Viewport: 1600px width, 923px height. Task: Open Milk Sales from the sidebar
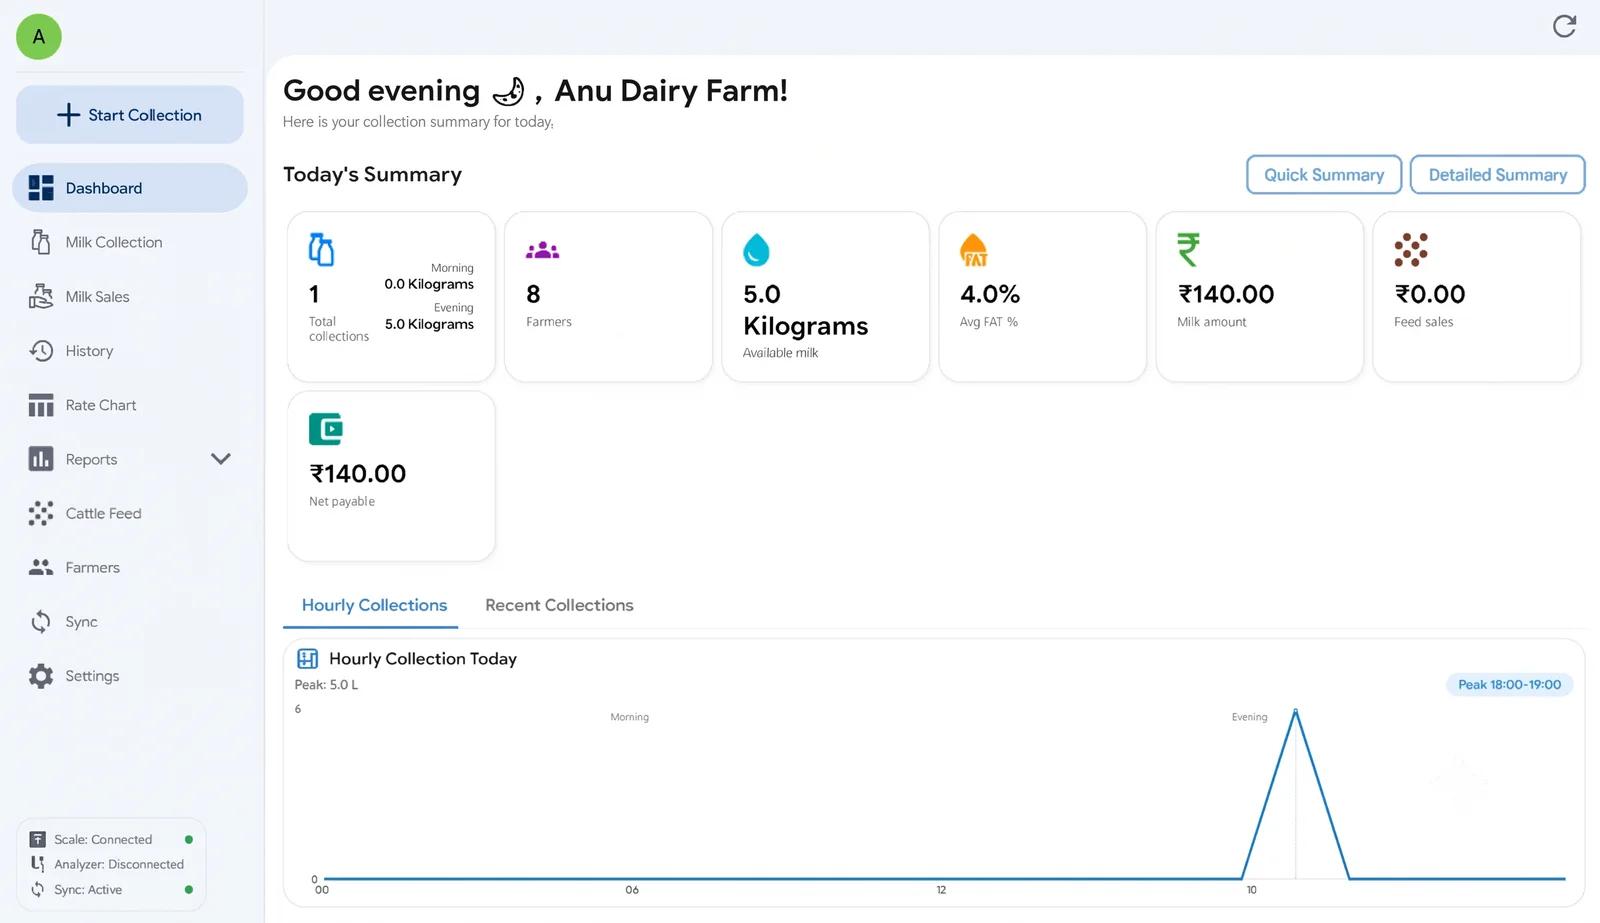(130, 296)
